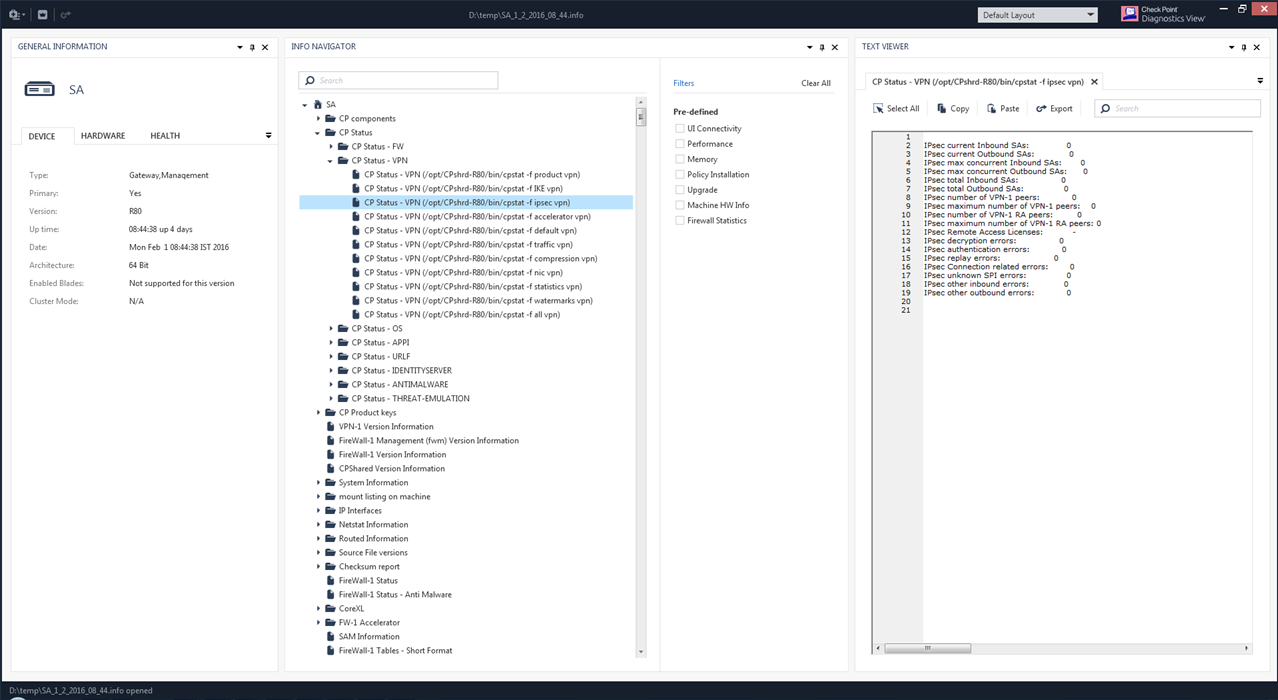Pin the Info Navigator panel
Image resolution: width=1278 pixels, height=700 pixels.
pos(822,47)
